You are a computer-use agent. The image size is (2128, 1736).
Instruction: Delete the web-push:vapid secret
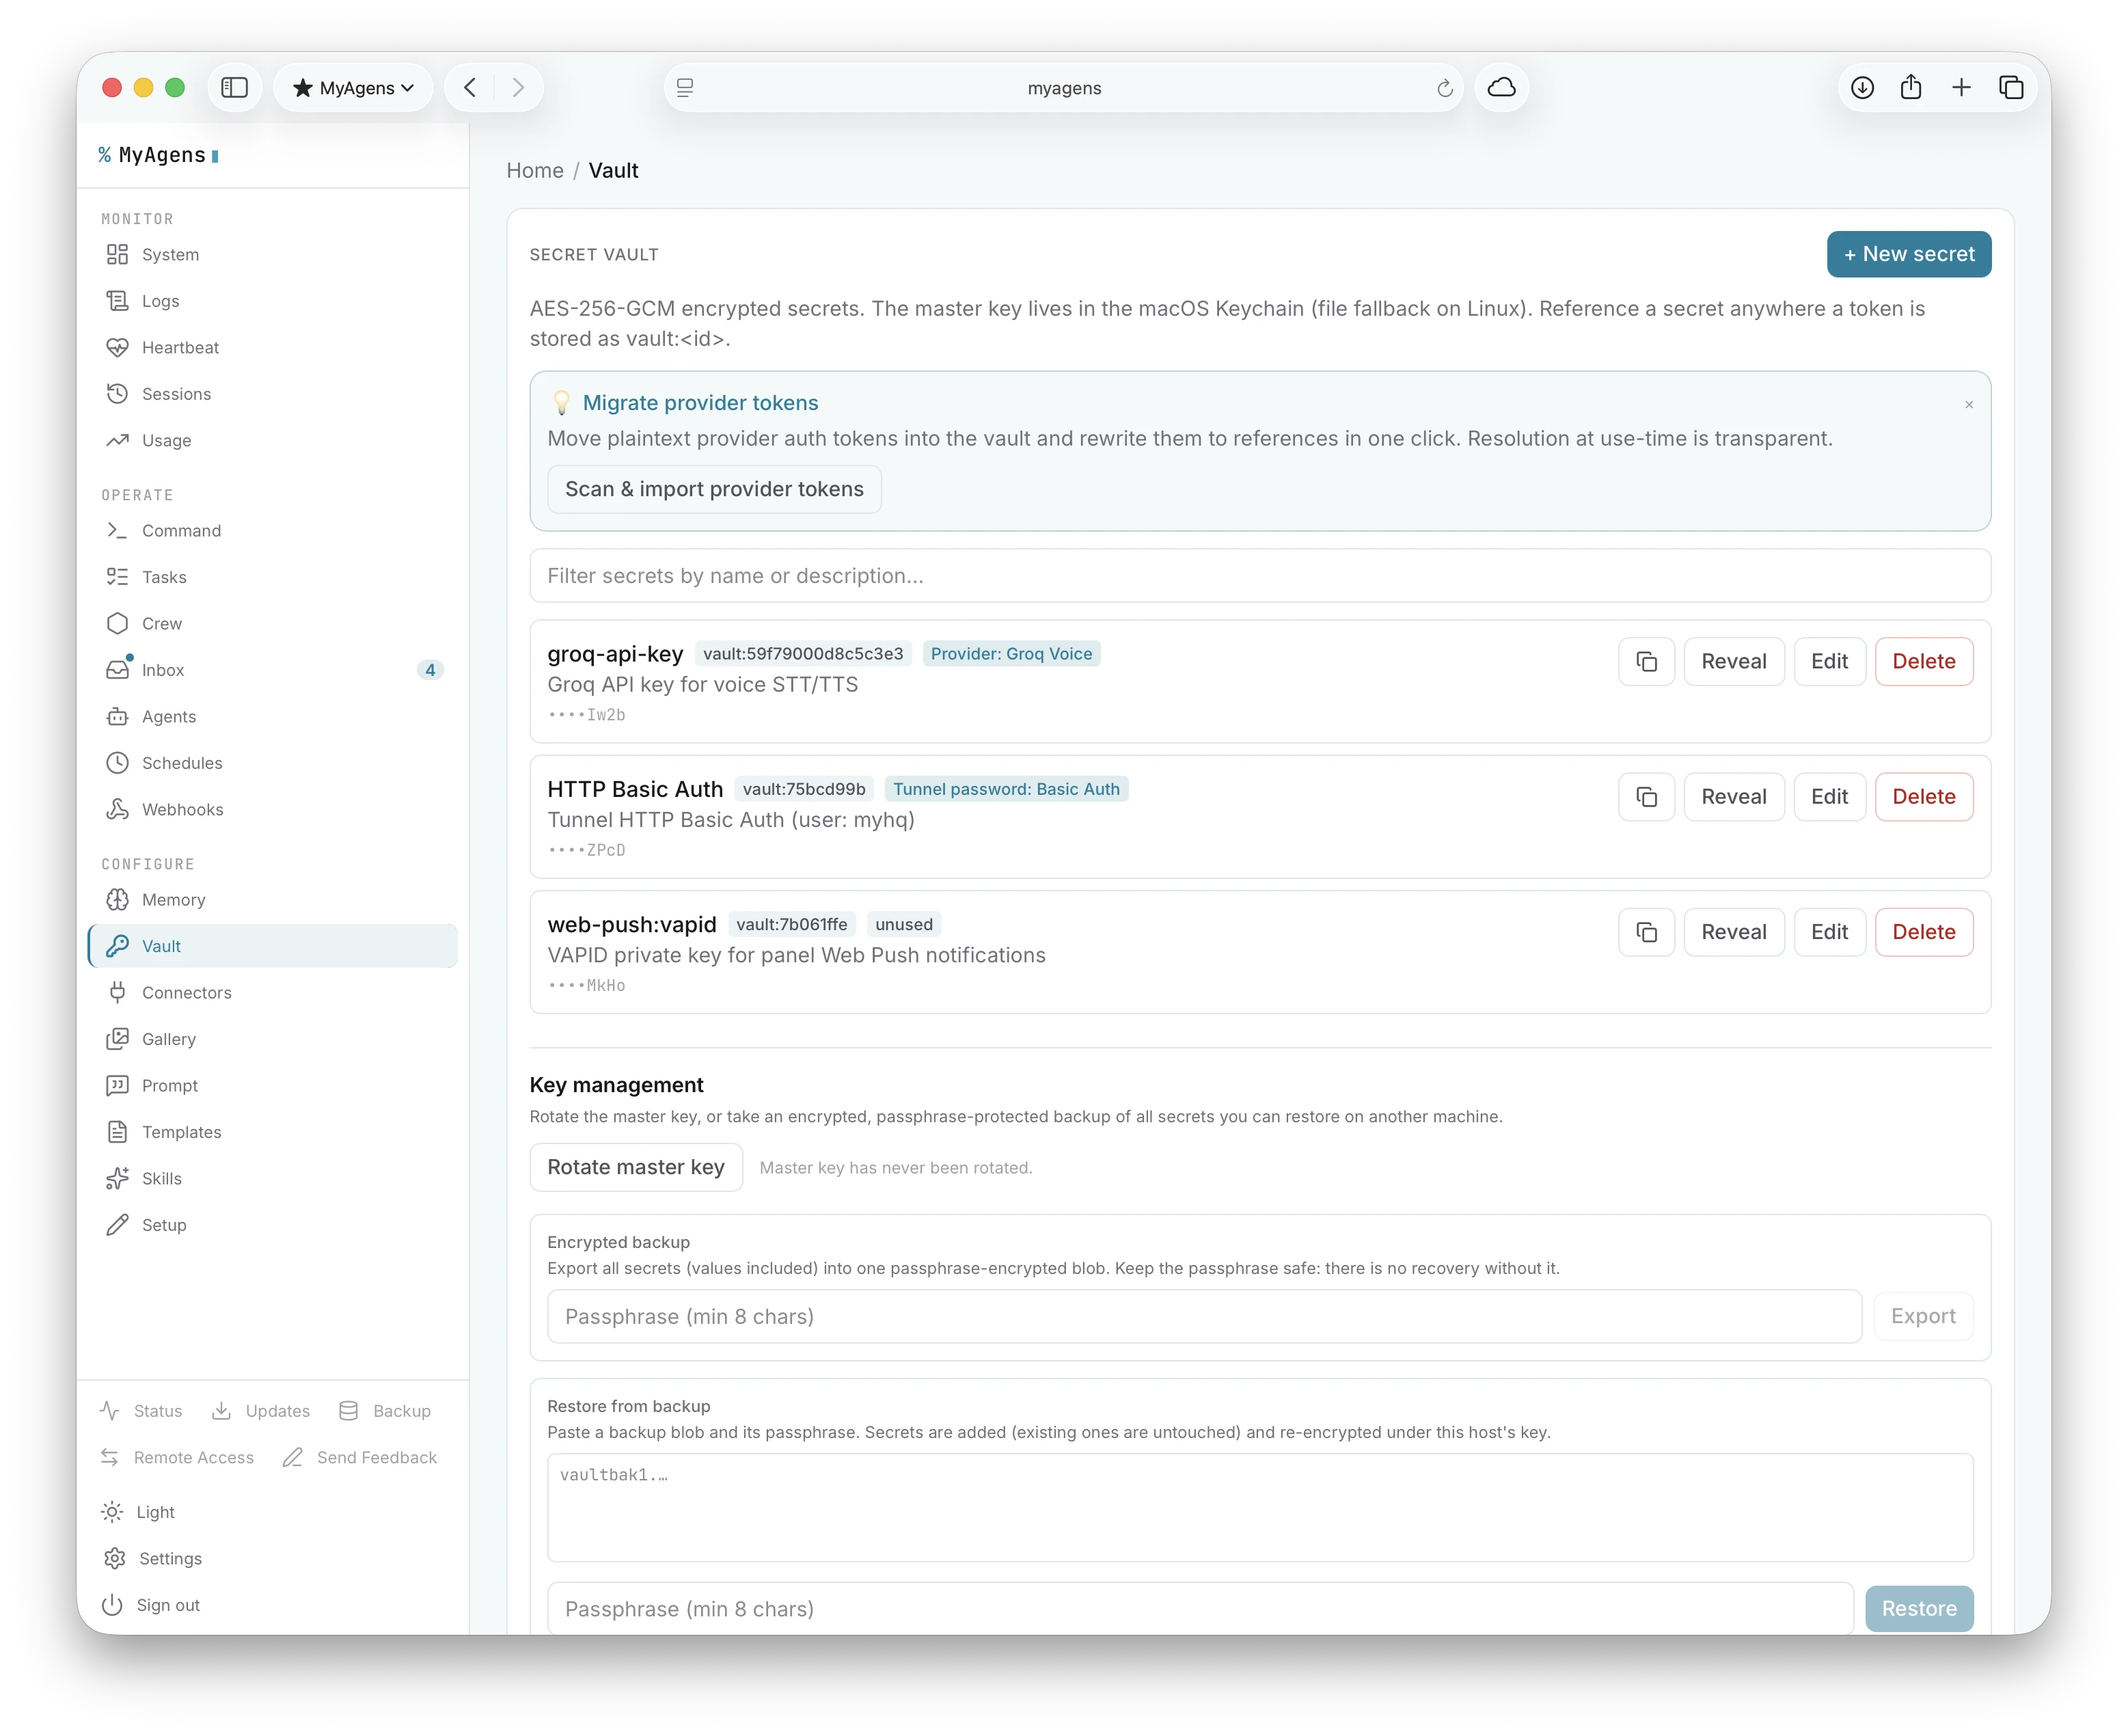coord(1923,932)
